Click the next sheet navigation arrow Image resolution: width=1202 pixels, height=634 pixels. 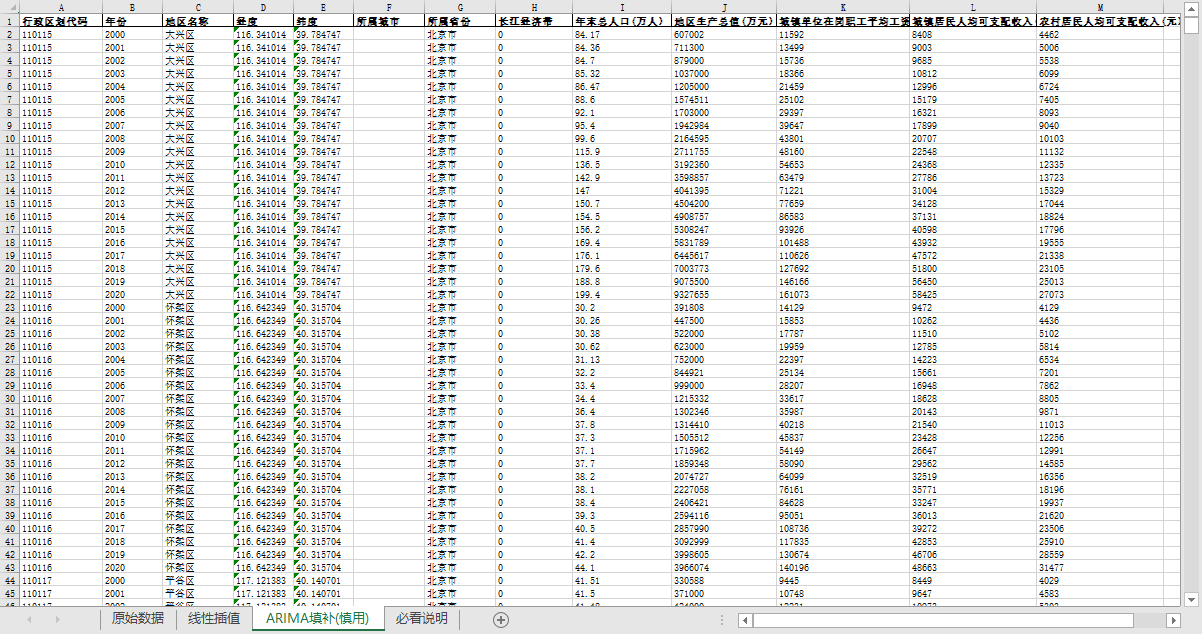pos(57,620)
